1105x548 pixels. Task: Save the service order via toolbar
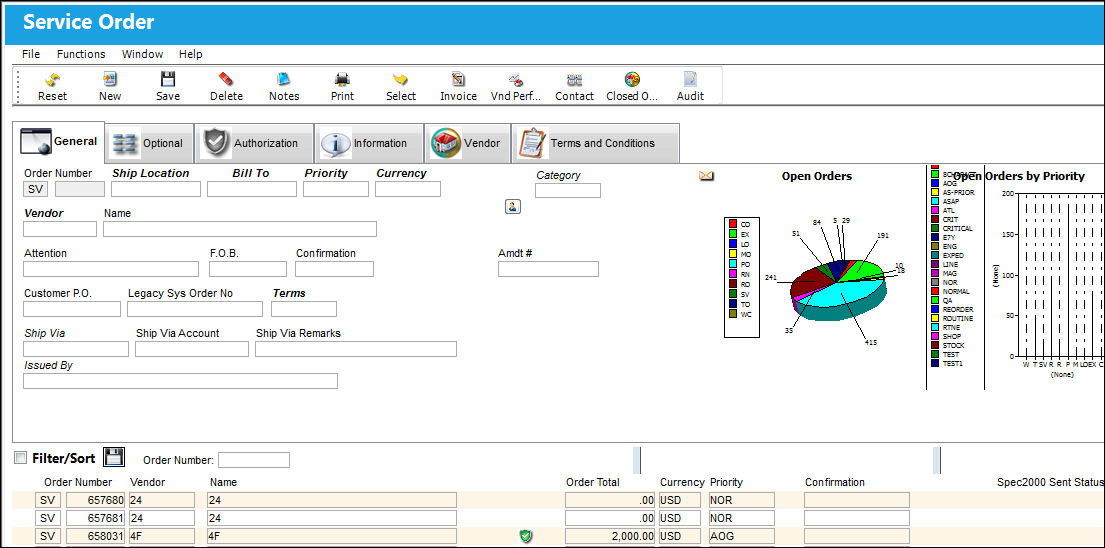[x=168, y=80]
